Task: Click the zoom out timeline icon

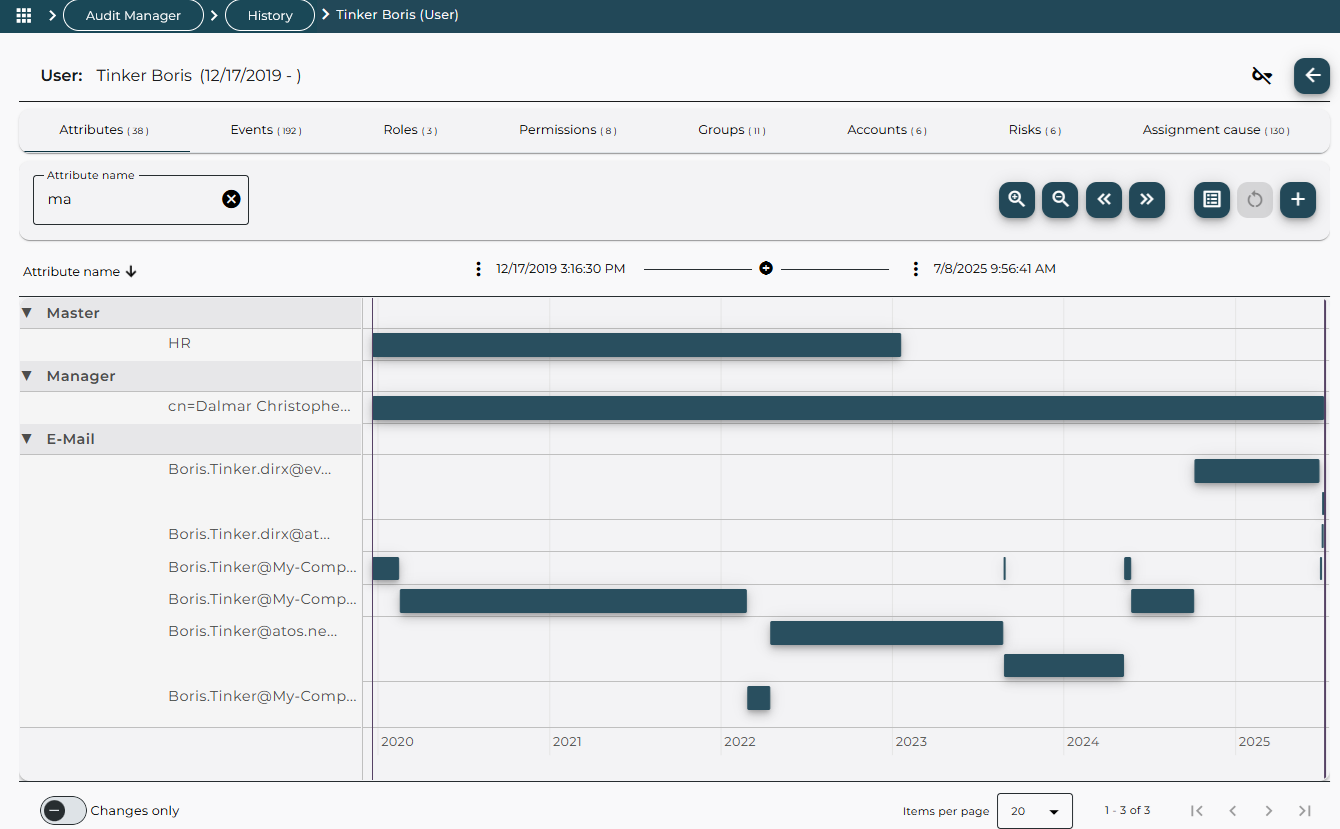Action: click(x=1060, y=200)
